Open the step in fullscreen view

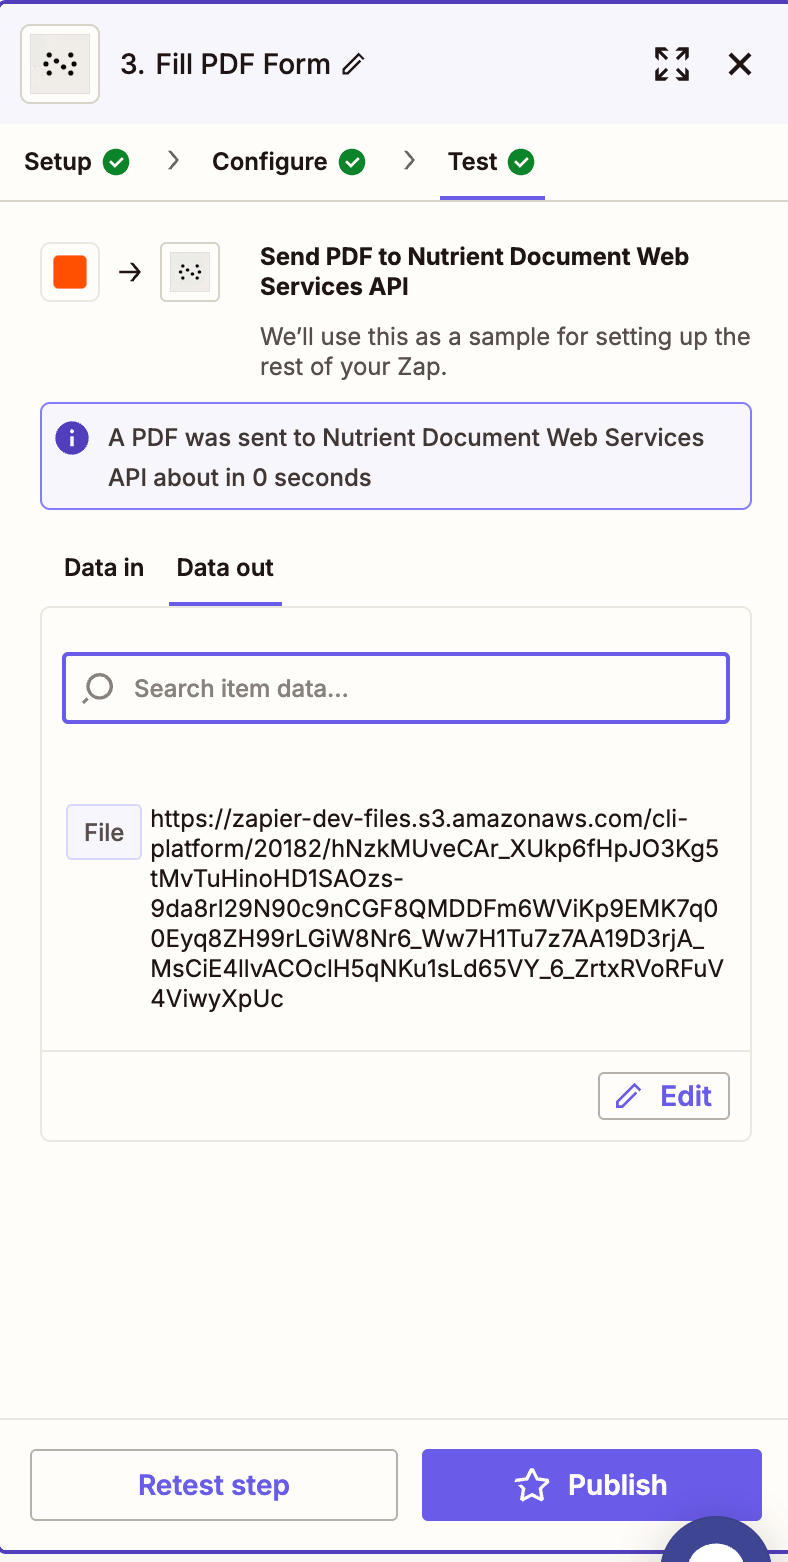(x=672, y=63)
